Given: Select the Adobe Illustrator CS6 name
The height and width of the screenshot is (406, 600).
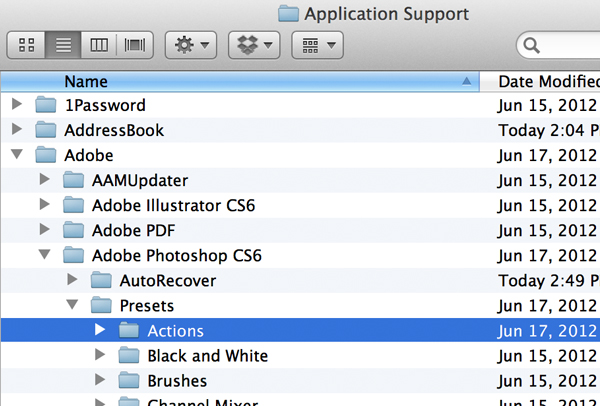Looking at the screenshot, I should (174, 205).
